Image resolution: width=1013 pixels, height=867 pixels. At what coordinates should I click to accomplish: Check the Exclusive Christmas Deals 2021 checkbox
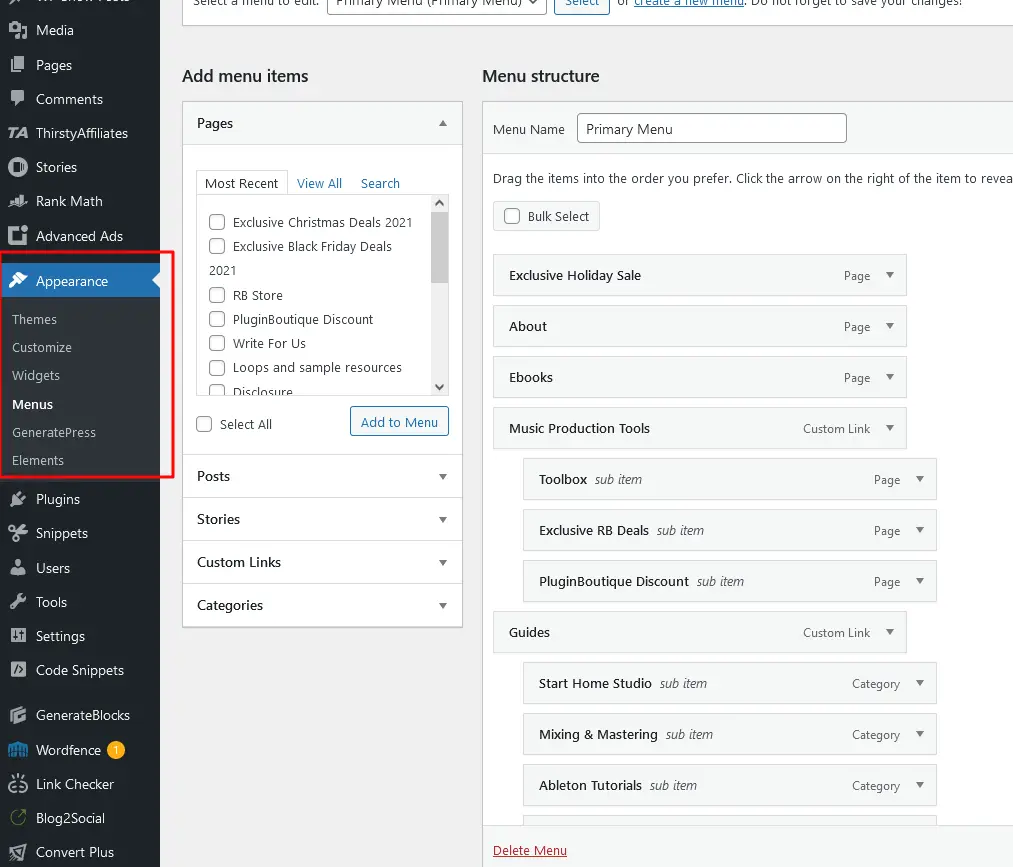(217, 222)
